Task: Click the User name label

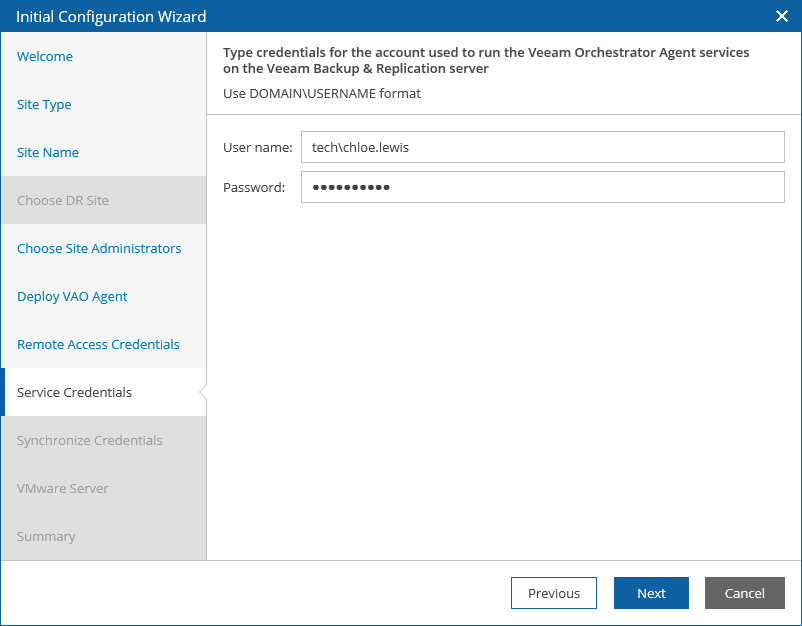Action: [258, 147]
